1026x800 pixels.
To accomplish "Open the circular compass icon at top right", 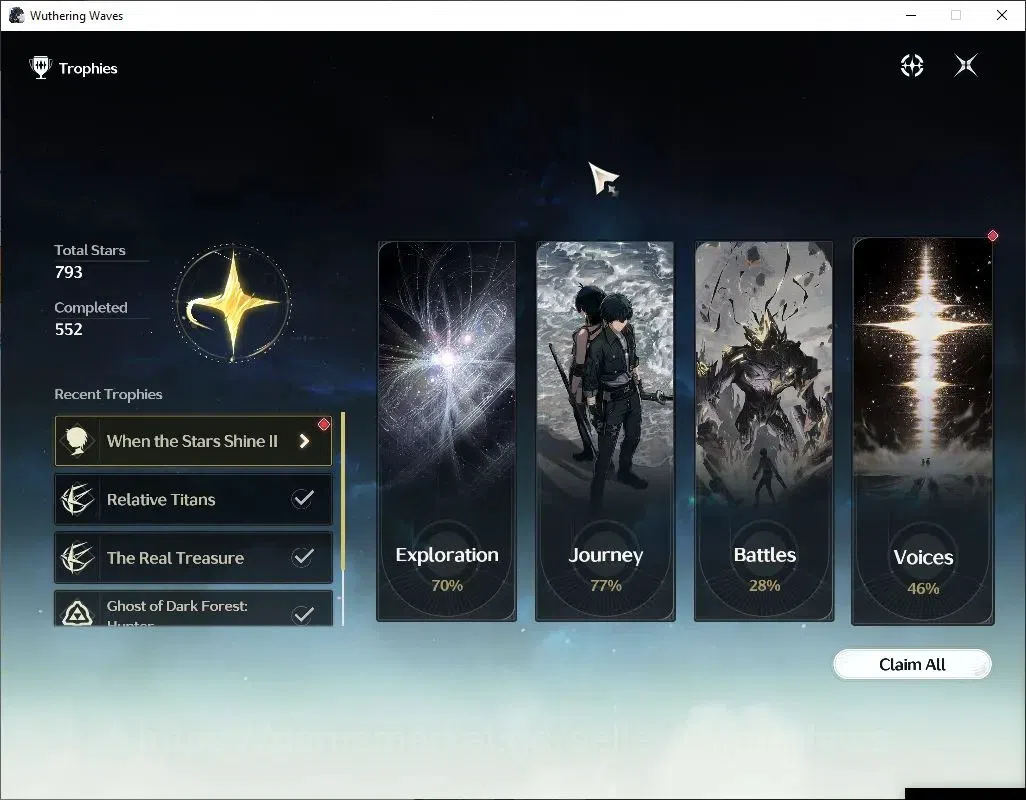I will point(911,65).
